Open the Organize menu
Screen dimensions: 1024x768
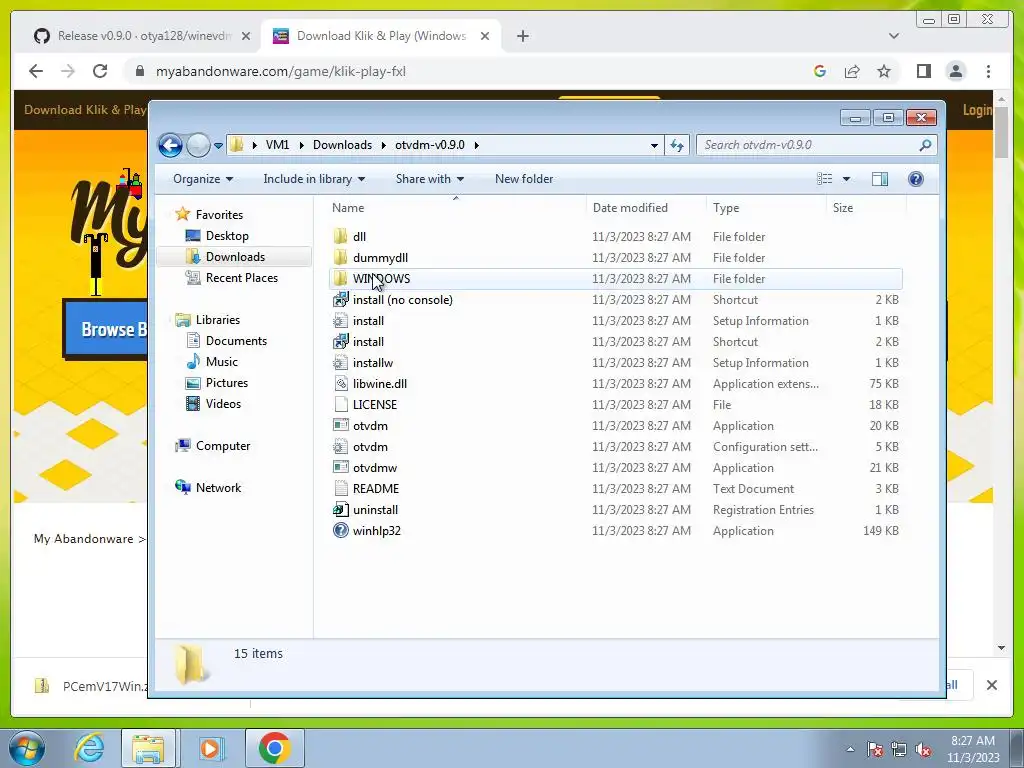(202, 179)
